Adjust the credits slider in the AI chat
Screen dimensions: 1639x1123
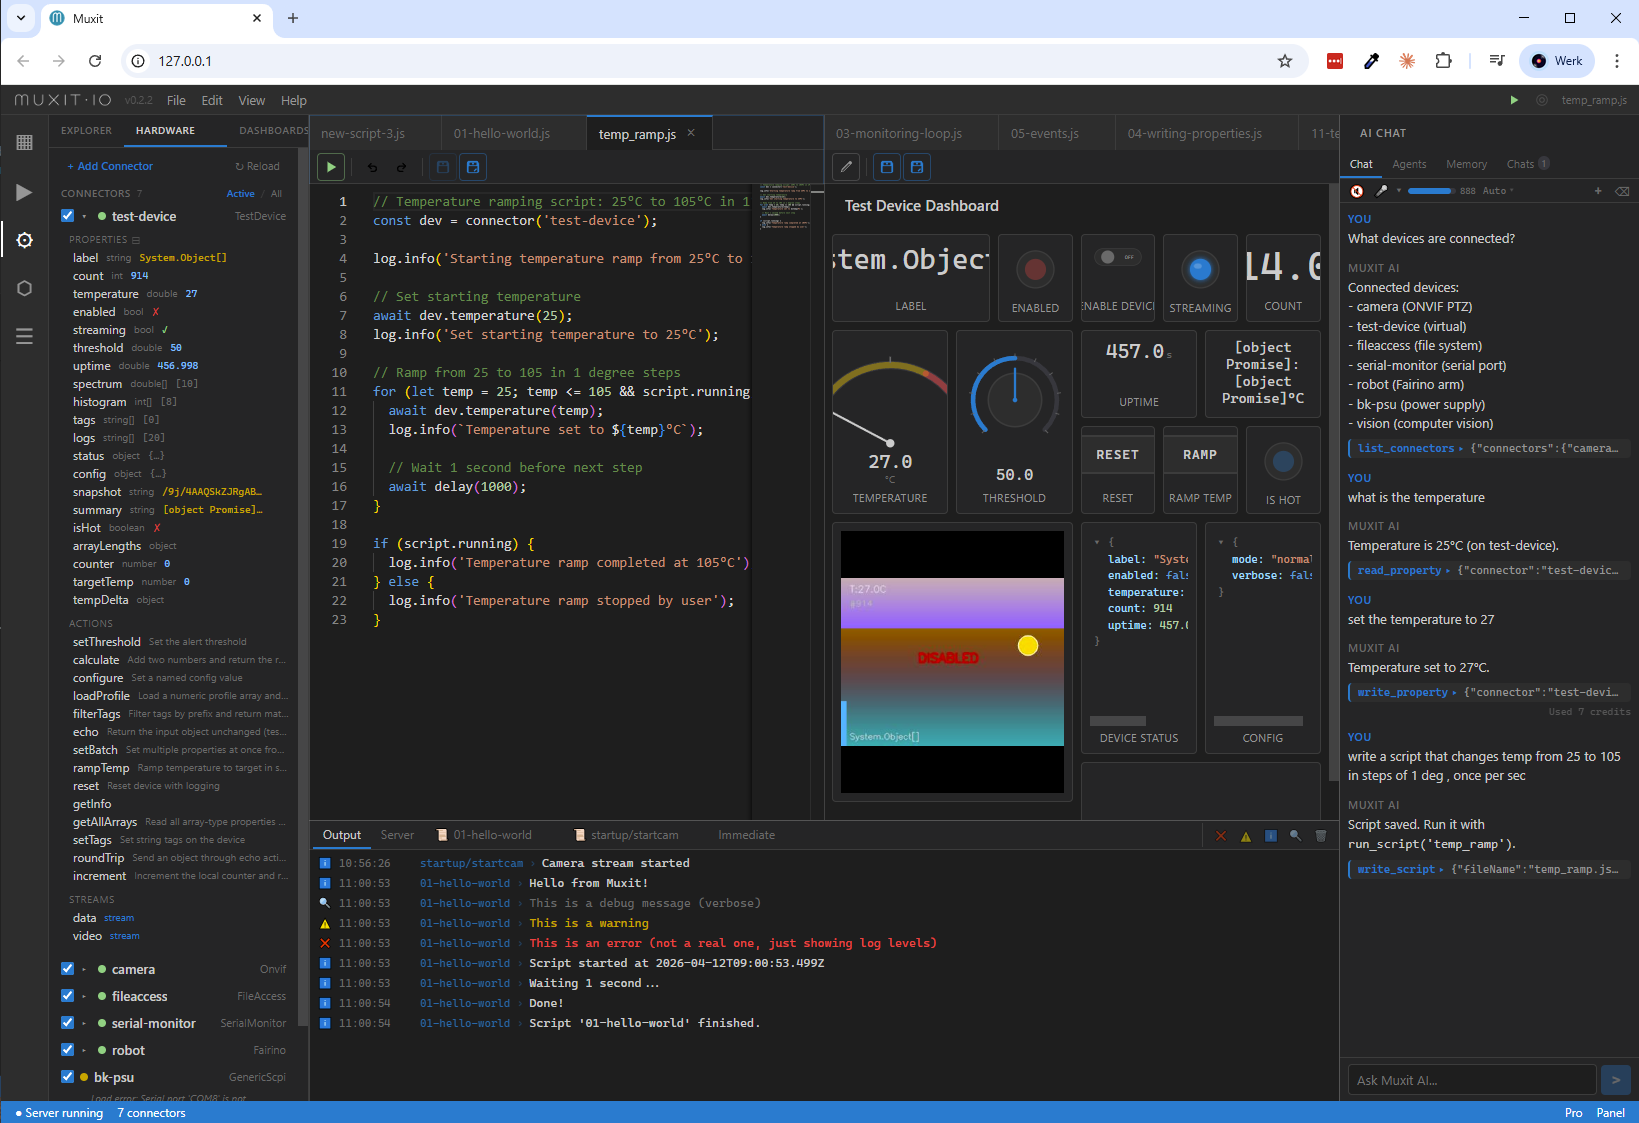tap(1430, 190)
